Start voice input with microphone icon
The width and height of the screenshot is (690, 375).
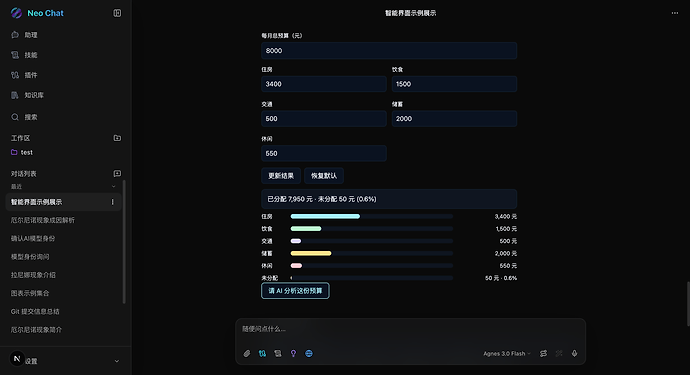click(x=574, y=353)
